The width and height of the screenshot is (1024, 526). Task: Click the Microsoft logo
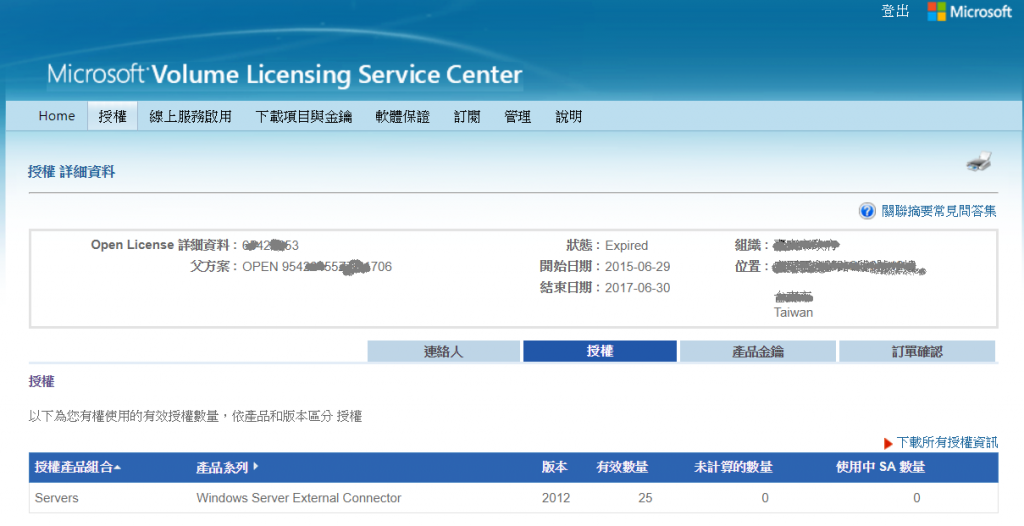click(x=969, y=12)
